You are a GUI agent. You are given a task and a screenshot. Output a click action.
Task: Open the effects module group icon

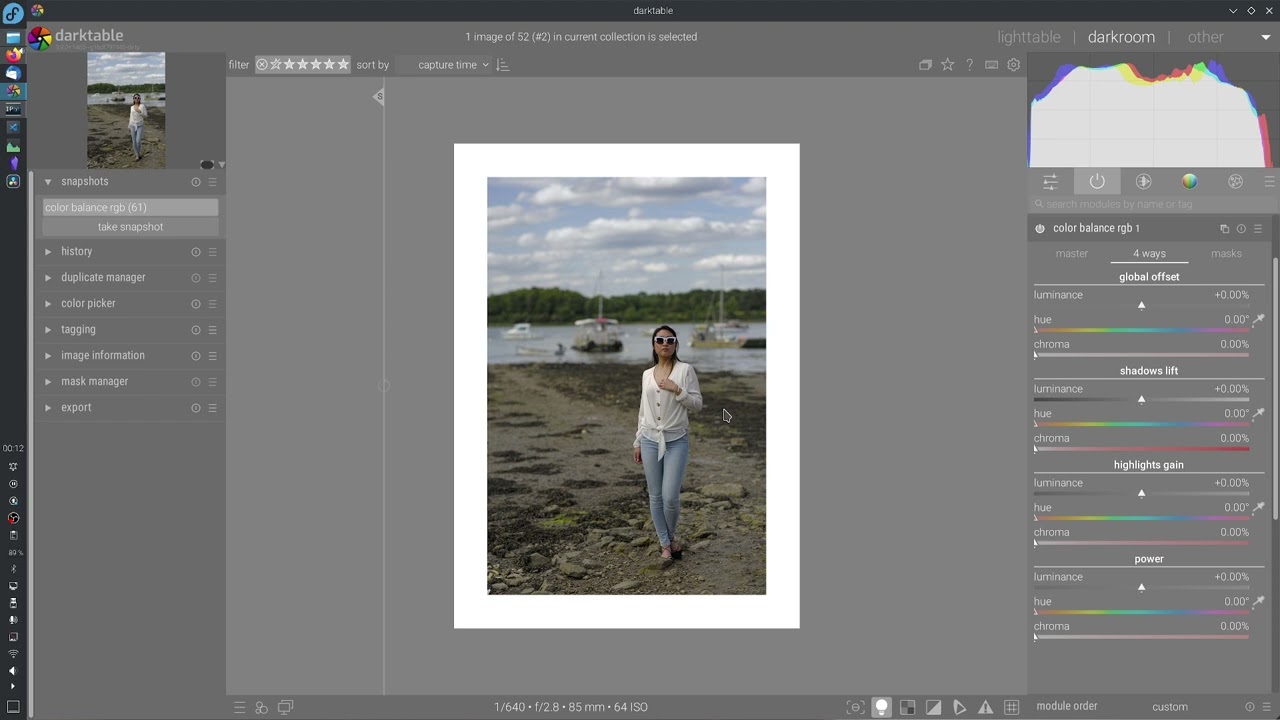pos(1235,181)
